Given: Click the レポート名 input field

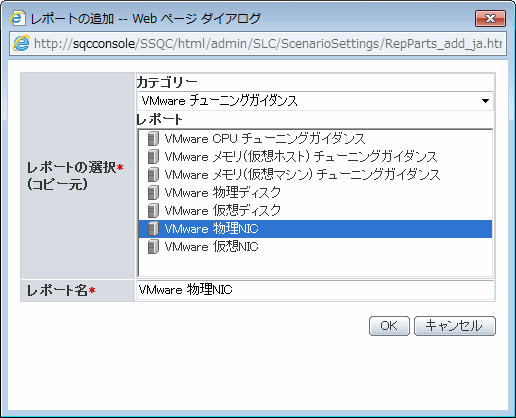Looking at the screenshot, I should 315,290.
